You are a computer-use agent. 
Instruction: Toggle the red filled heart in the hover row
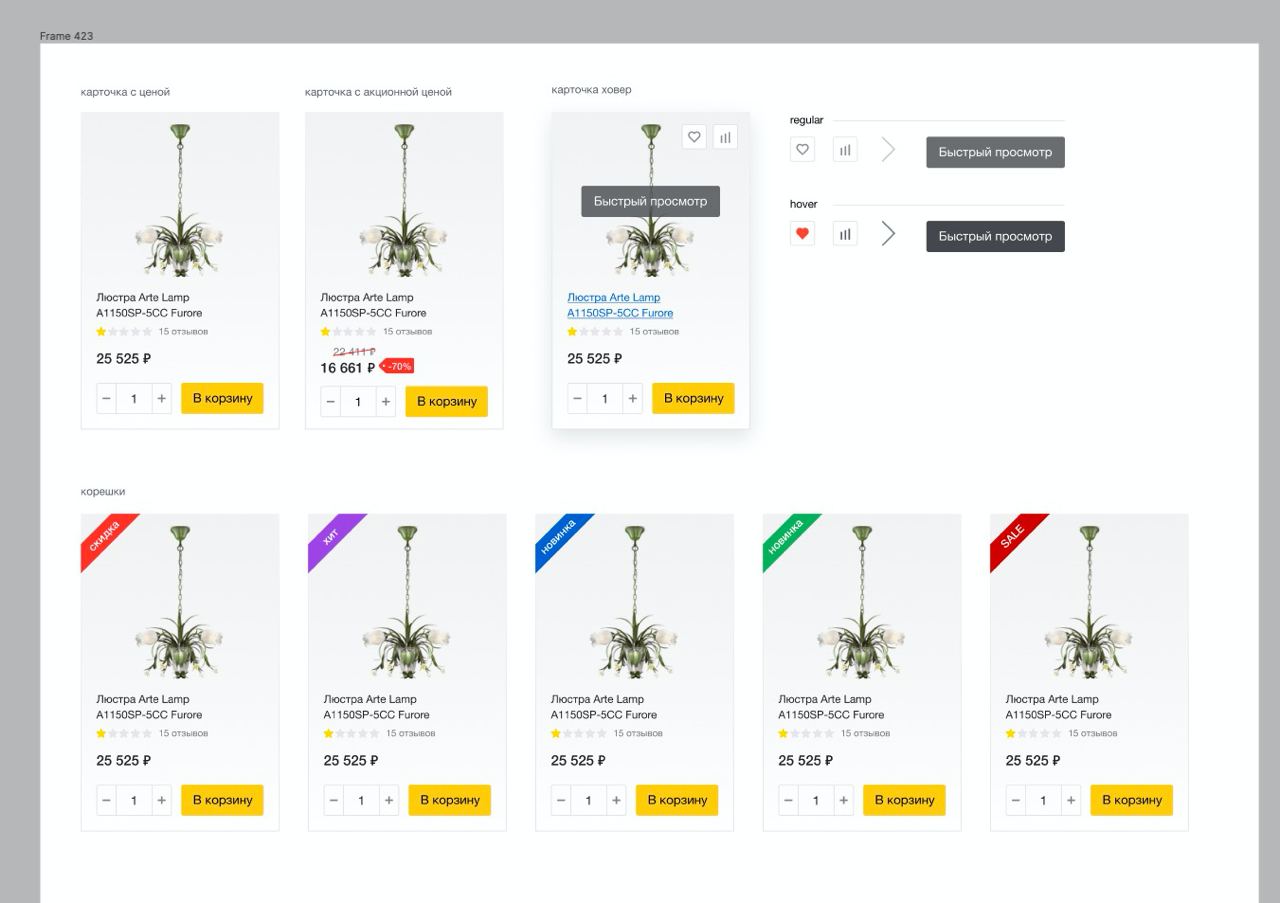(802, 234)
